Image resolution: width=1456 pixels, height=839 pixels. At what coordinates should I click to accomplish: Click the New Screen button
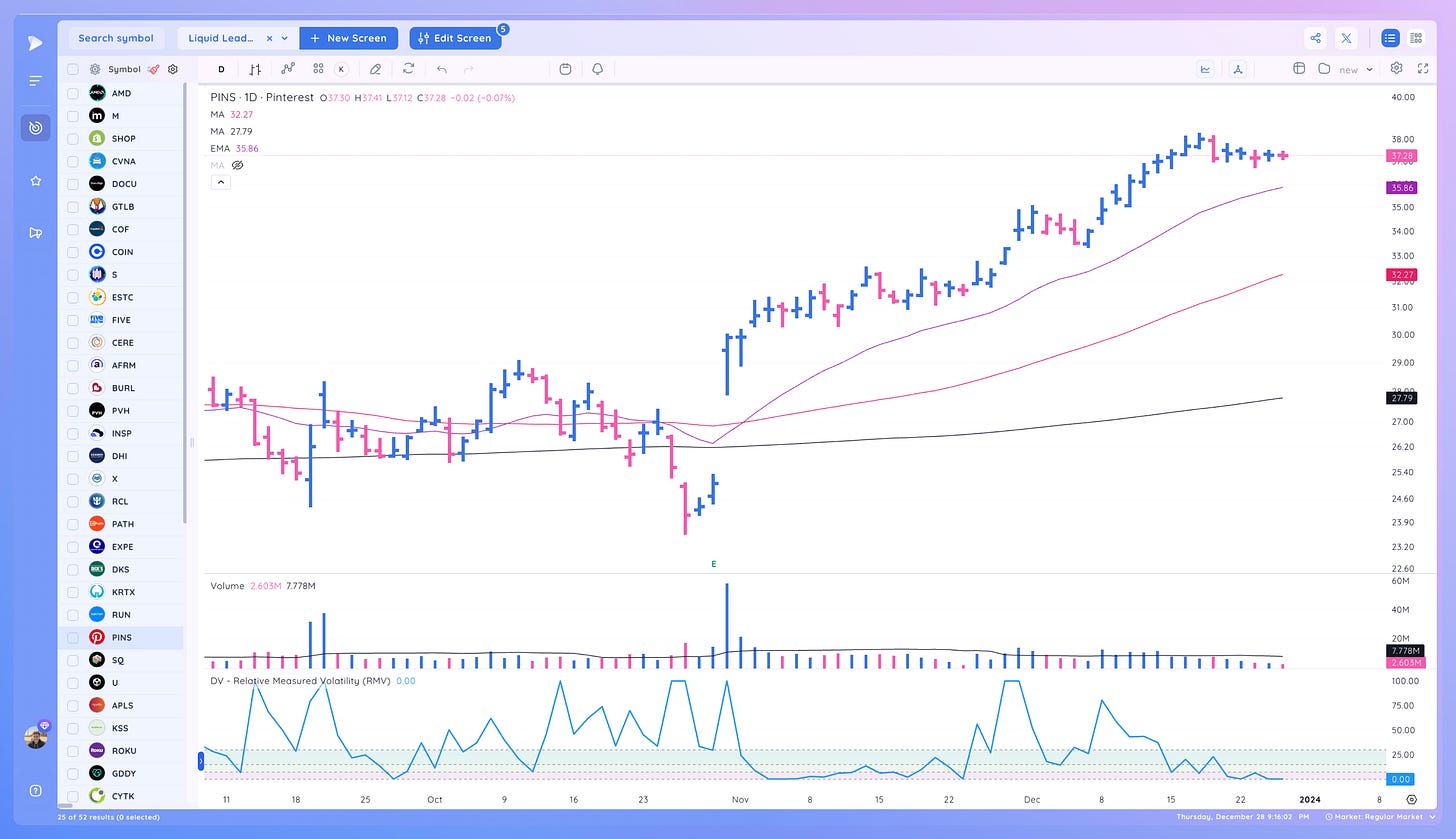[x=348, y=38]
